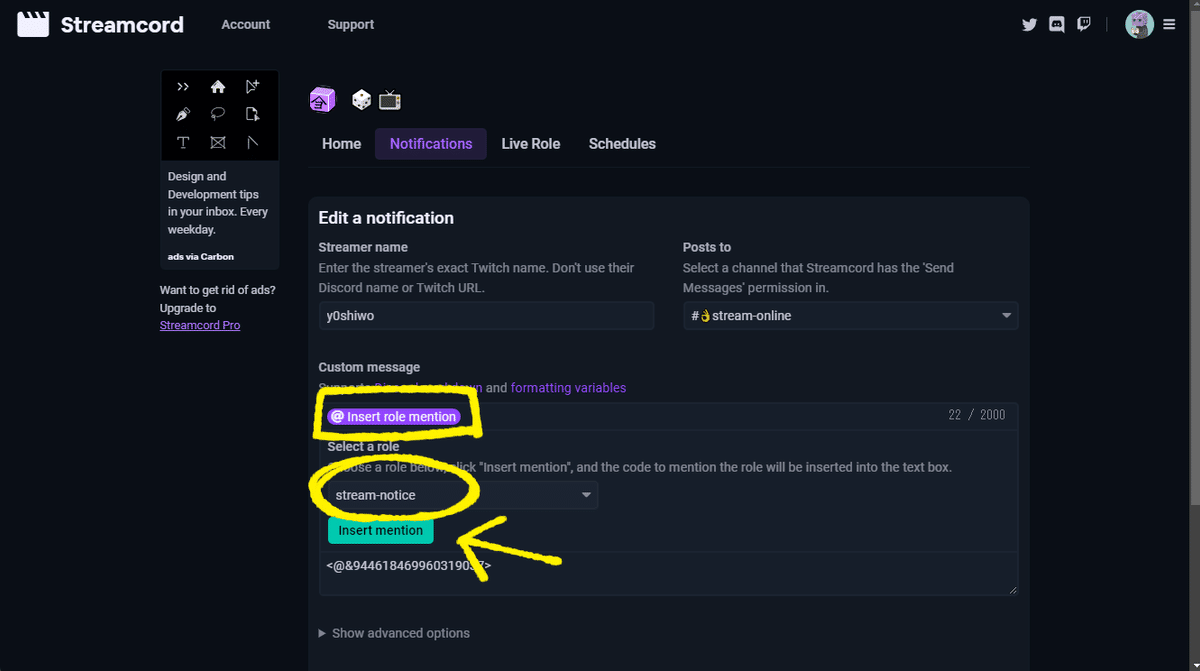Click the Streamcord clapperboard logo

pyautogui.click(x=33, y=24)
